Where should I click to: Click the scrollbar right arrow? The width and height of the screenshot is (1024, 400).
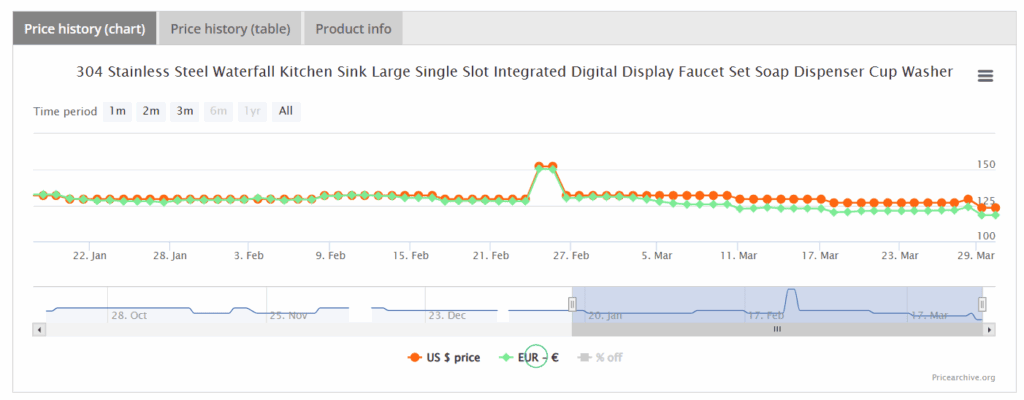pyautogui.click(x=989, y=329)
